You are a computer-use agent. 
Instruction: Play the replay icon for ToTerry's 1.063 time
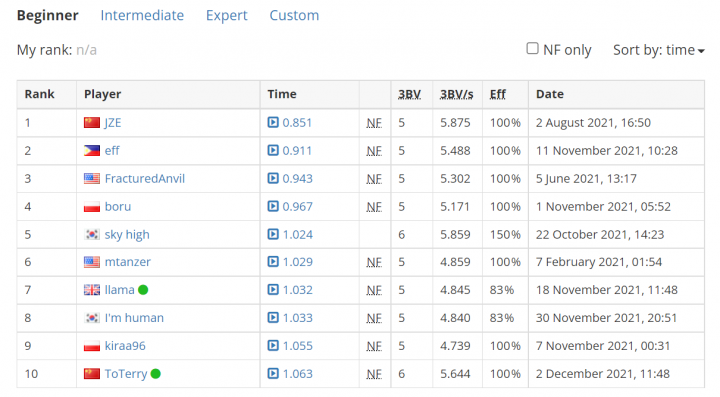click(x=273, y=374)
